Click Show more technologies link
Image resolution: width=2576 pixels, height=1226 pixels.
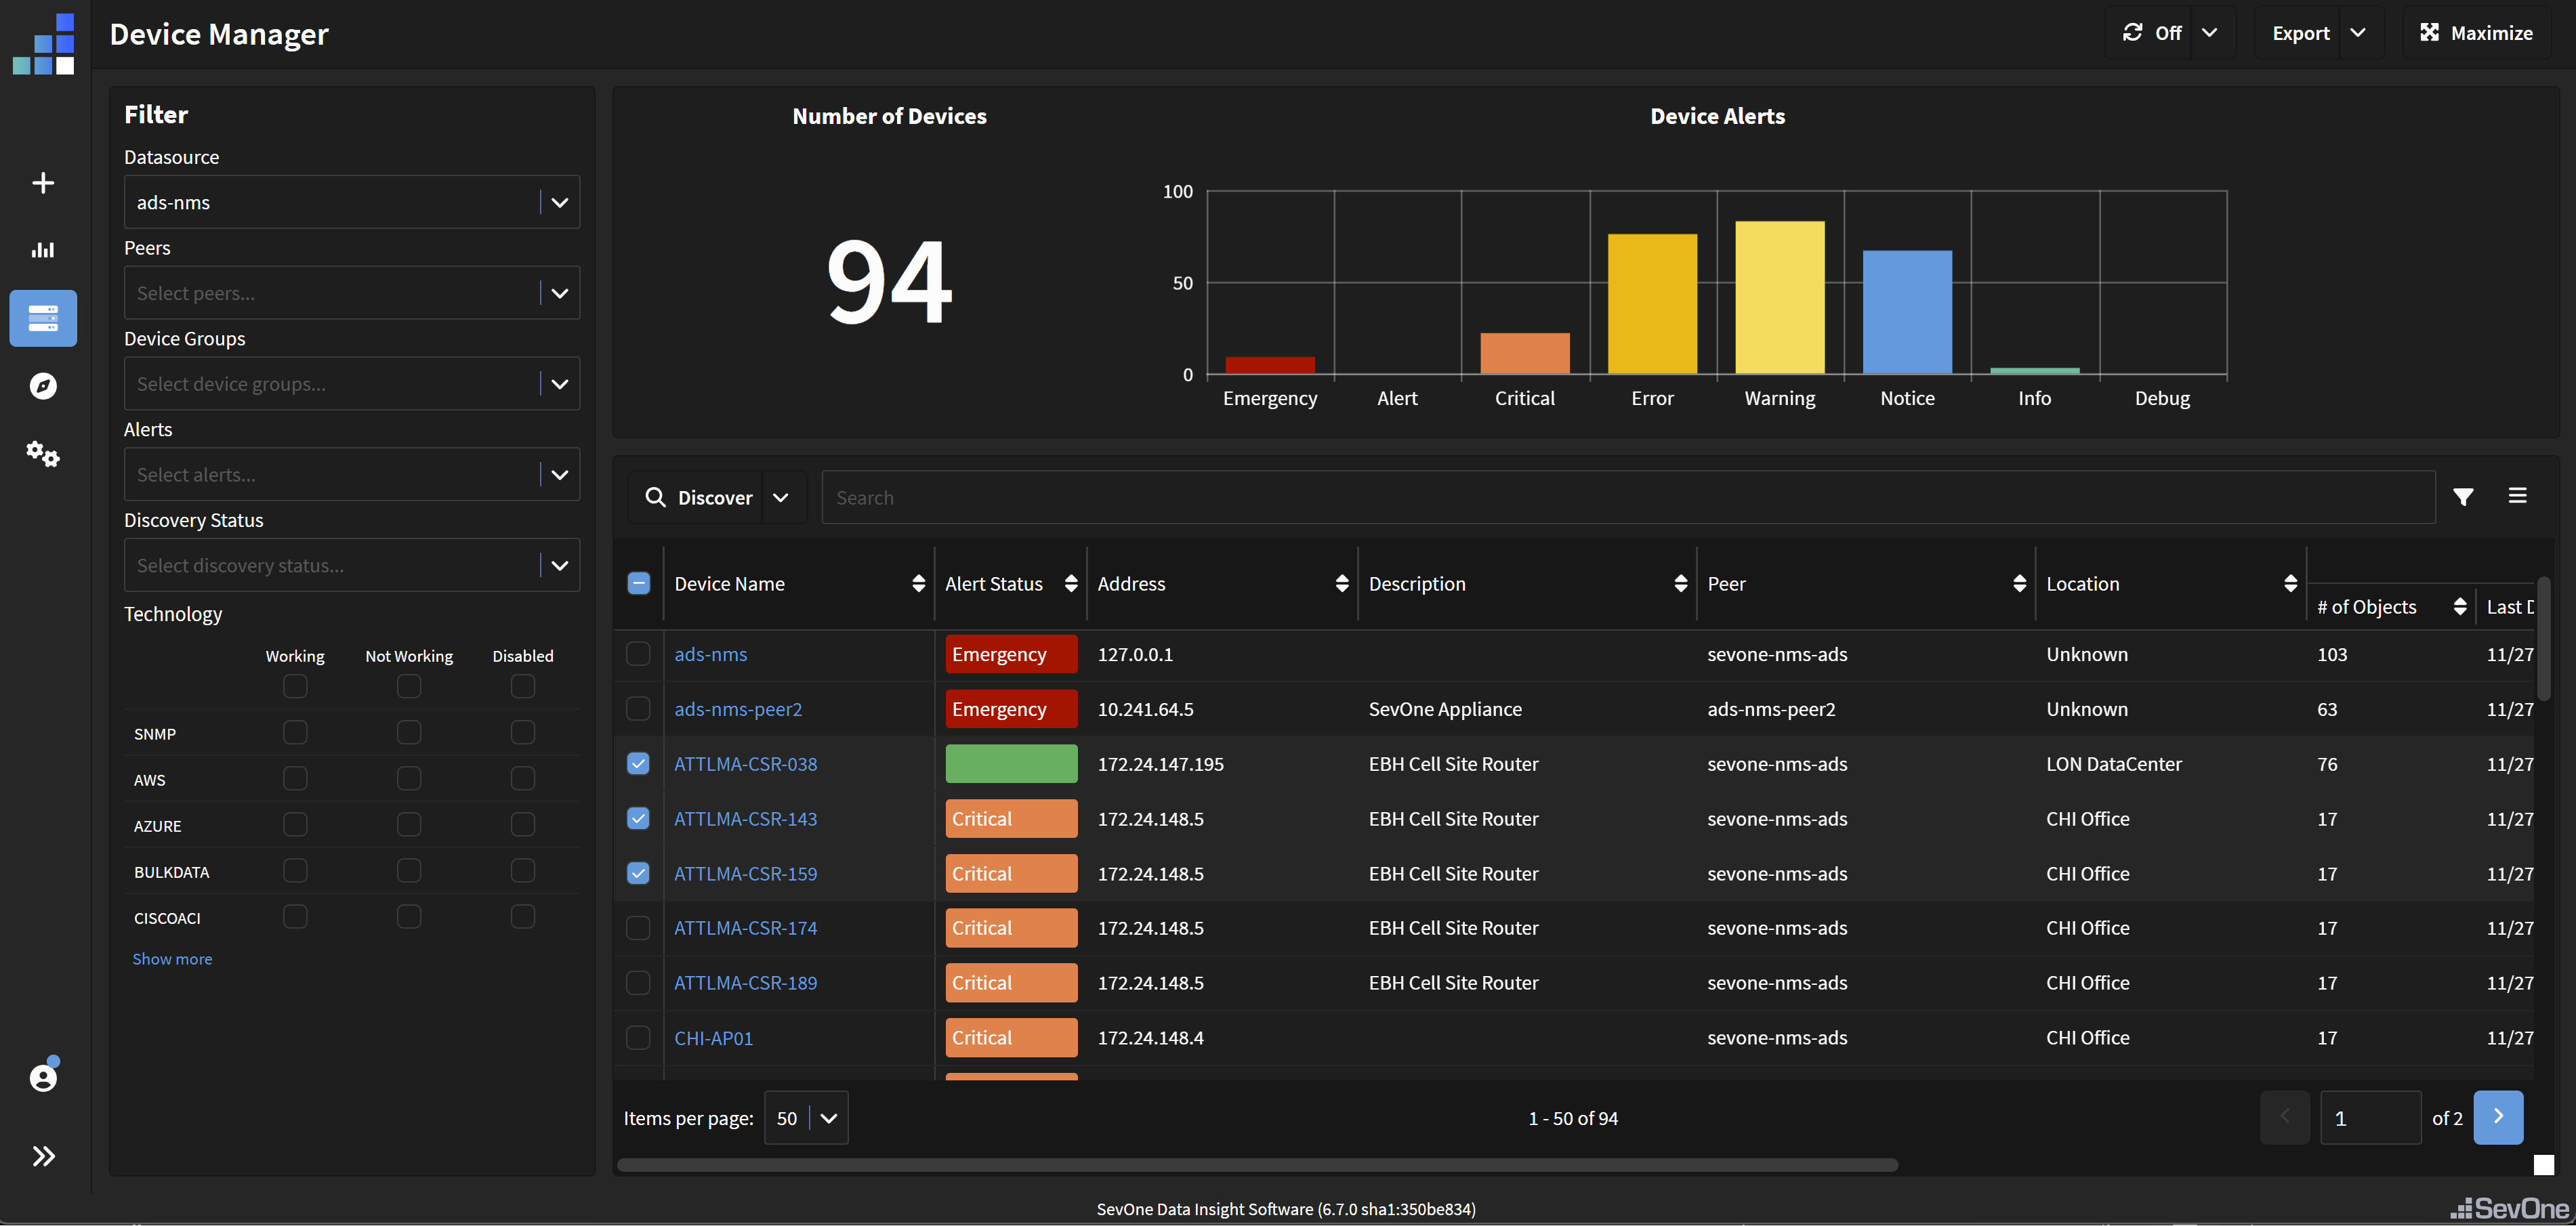pyautogui.click(x=172, y=958)
